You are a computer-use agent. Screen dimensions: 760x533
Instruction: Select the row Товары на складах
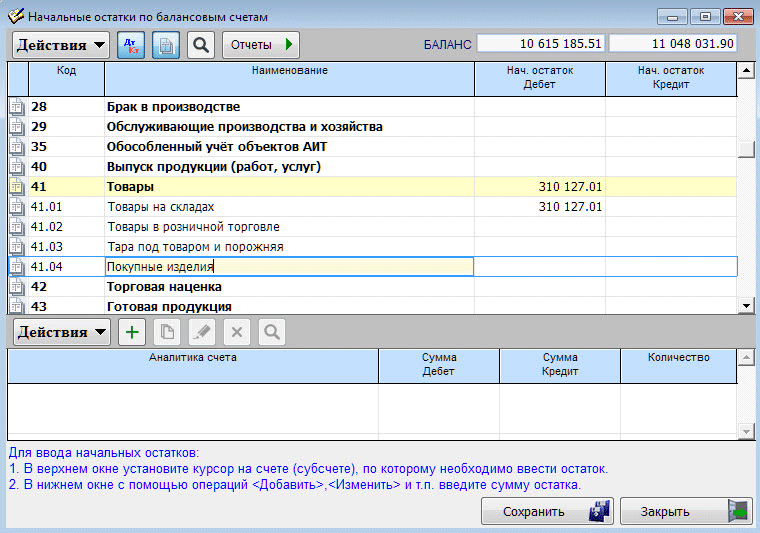click(372, 206)
